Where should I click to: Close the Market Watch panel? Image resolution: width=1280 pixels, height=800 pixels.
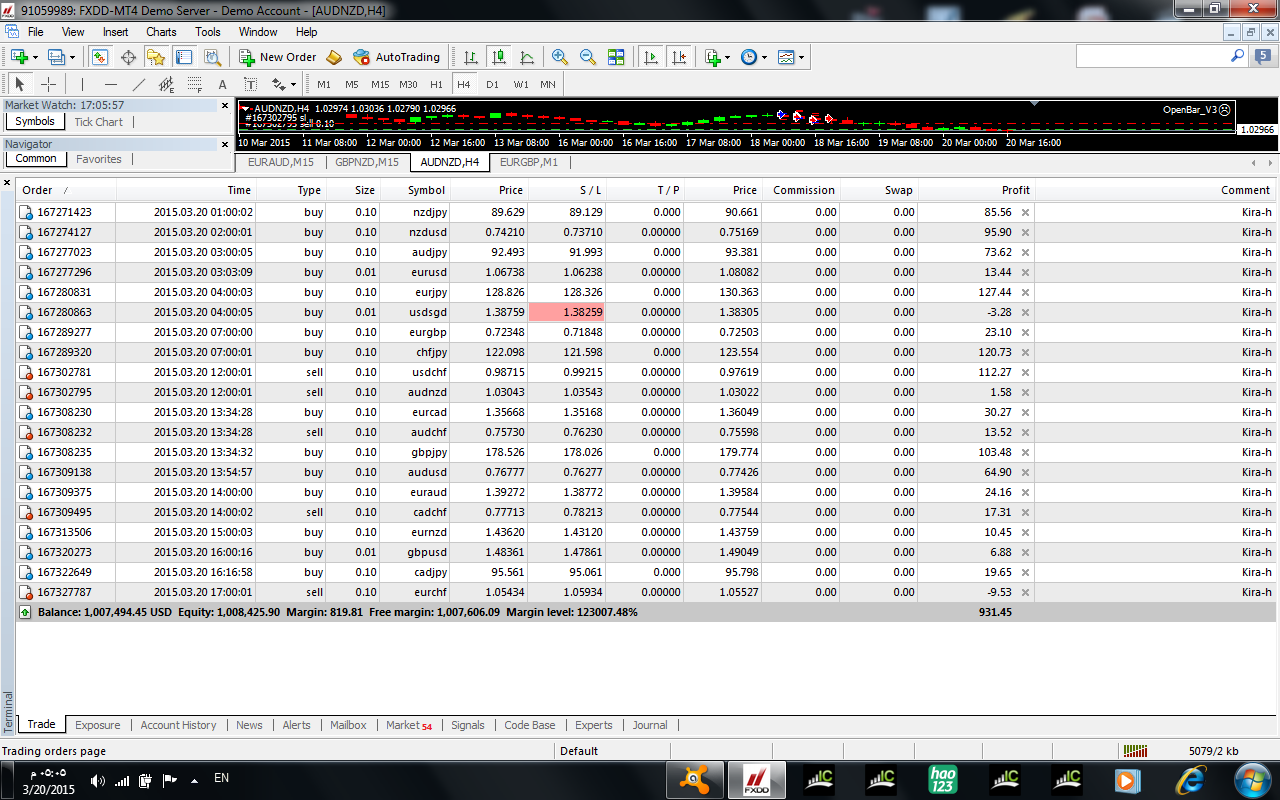[225, 105]
